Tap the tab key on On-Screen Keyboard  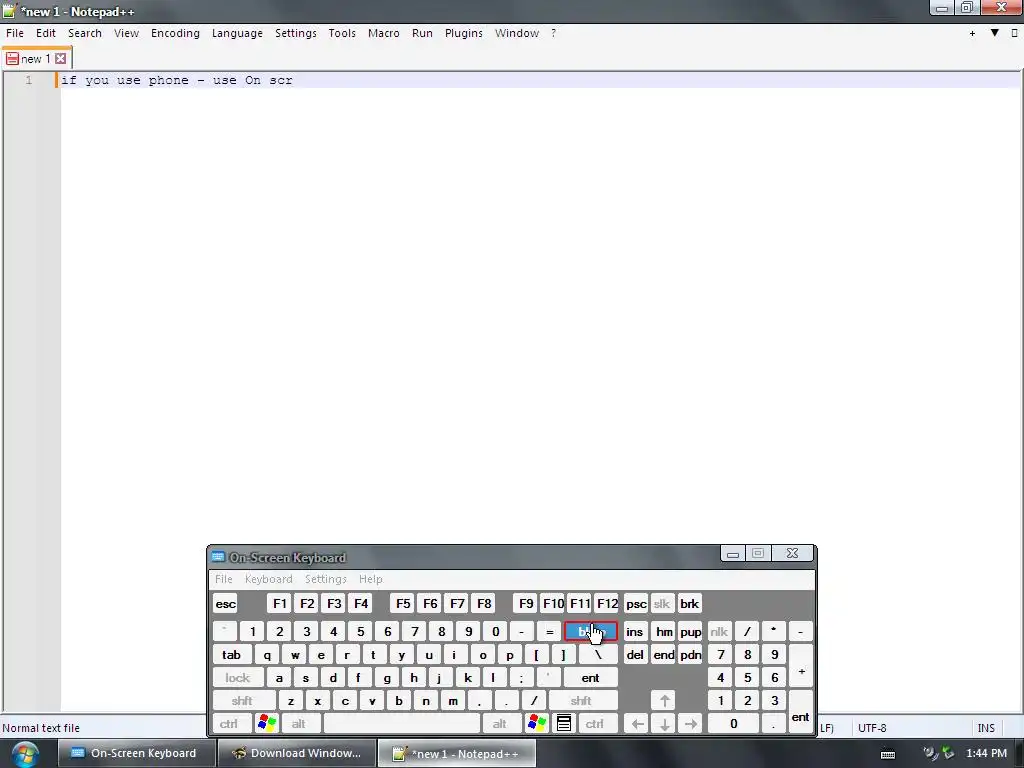tap(231, 655)
